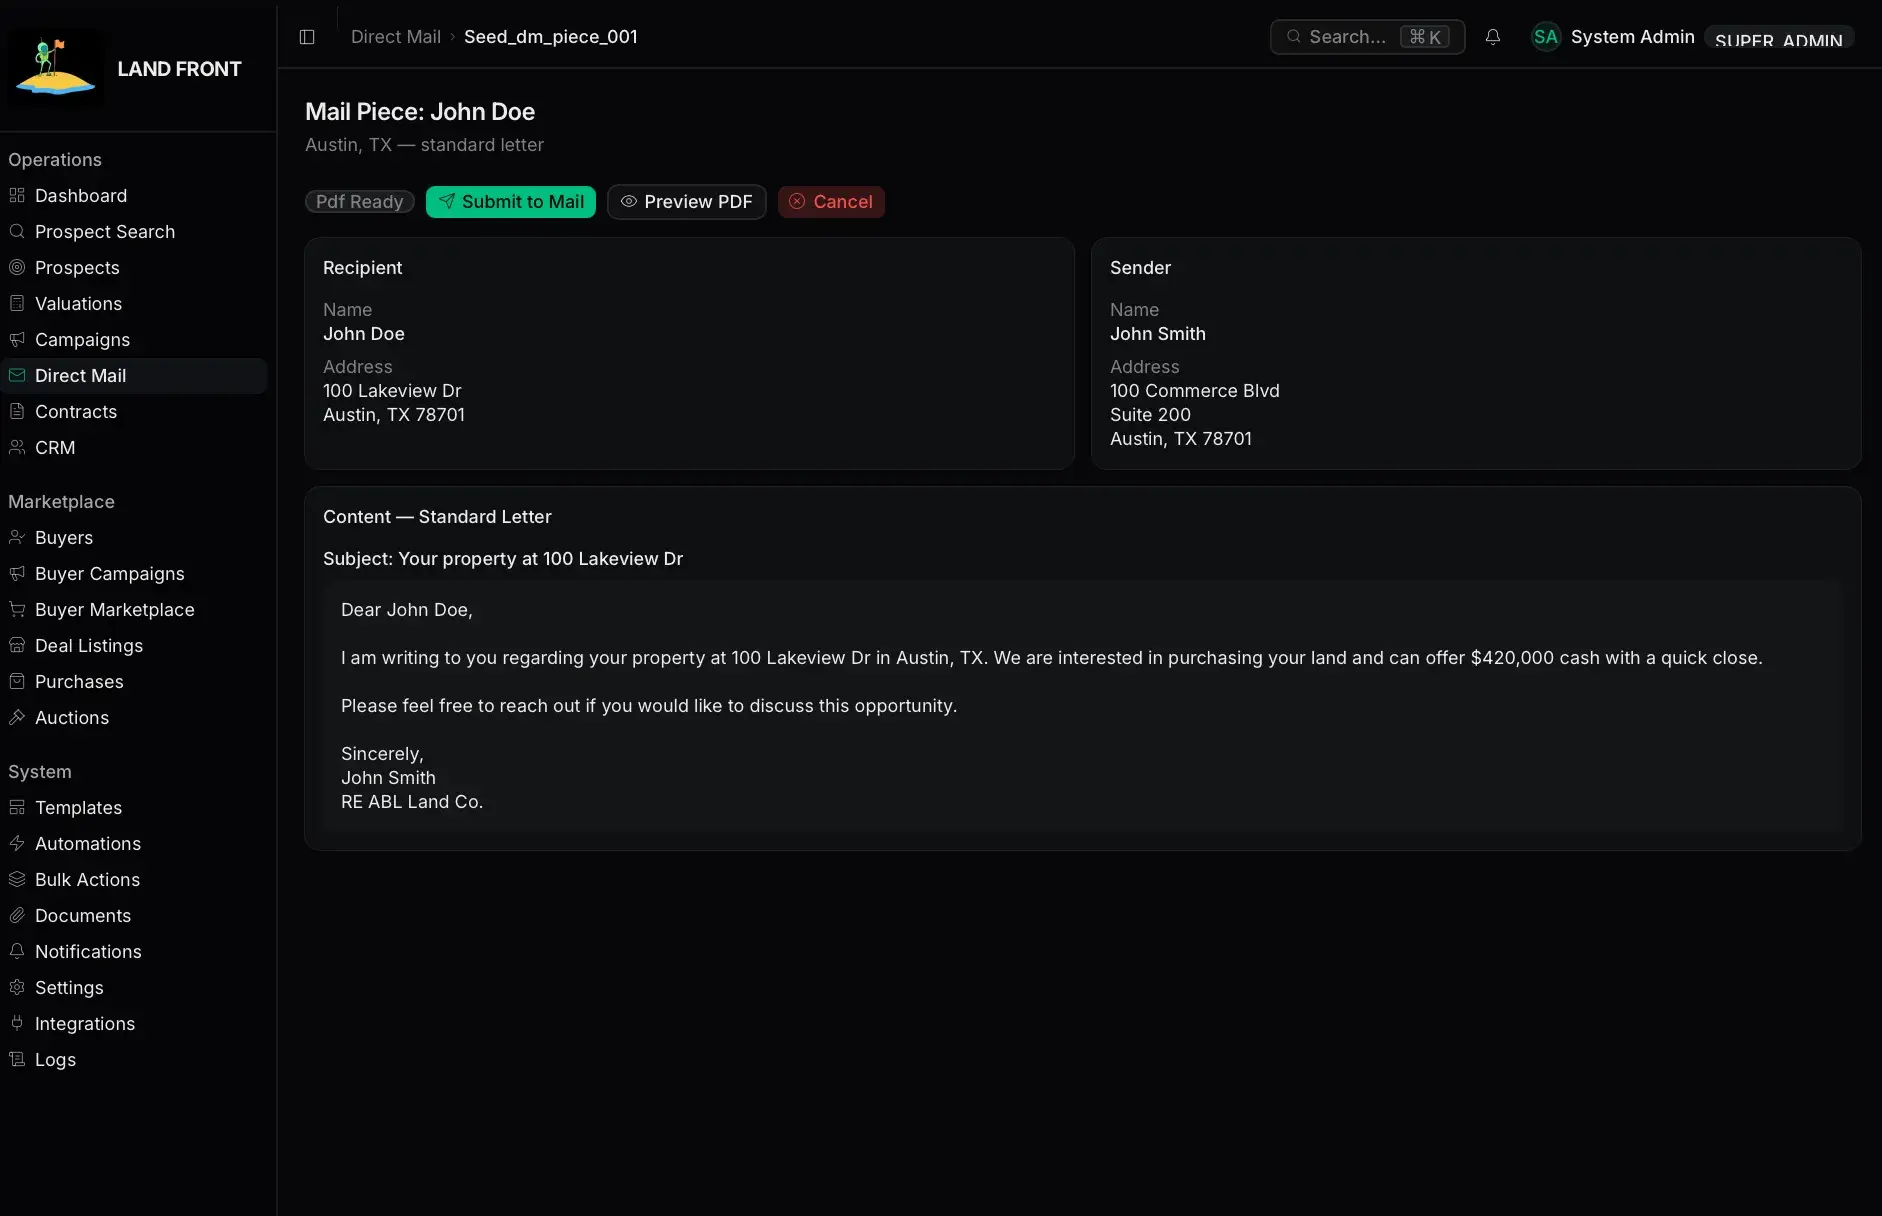Image resolution: width=1882 pixels, height=1216 pixels.
Task: Click the Prospects target icon
Action: coord(17,267)
